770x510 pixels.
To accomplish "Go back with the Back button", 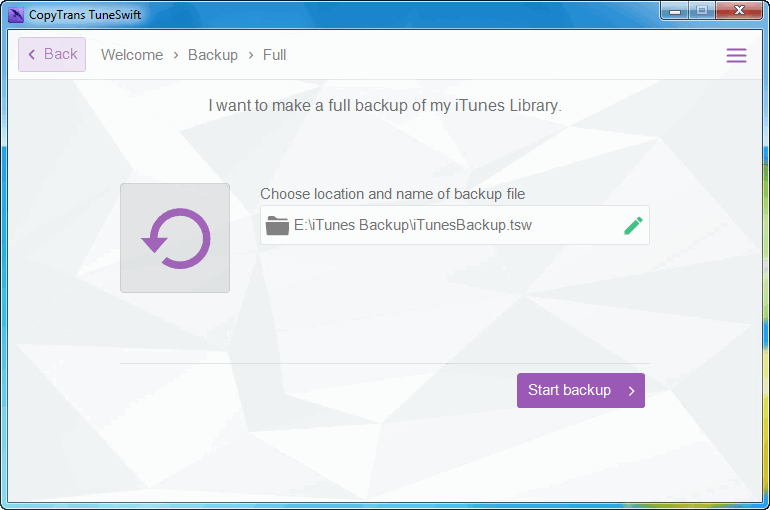I will click(x=52, y=54).
